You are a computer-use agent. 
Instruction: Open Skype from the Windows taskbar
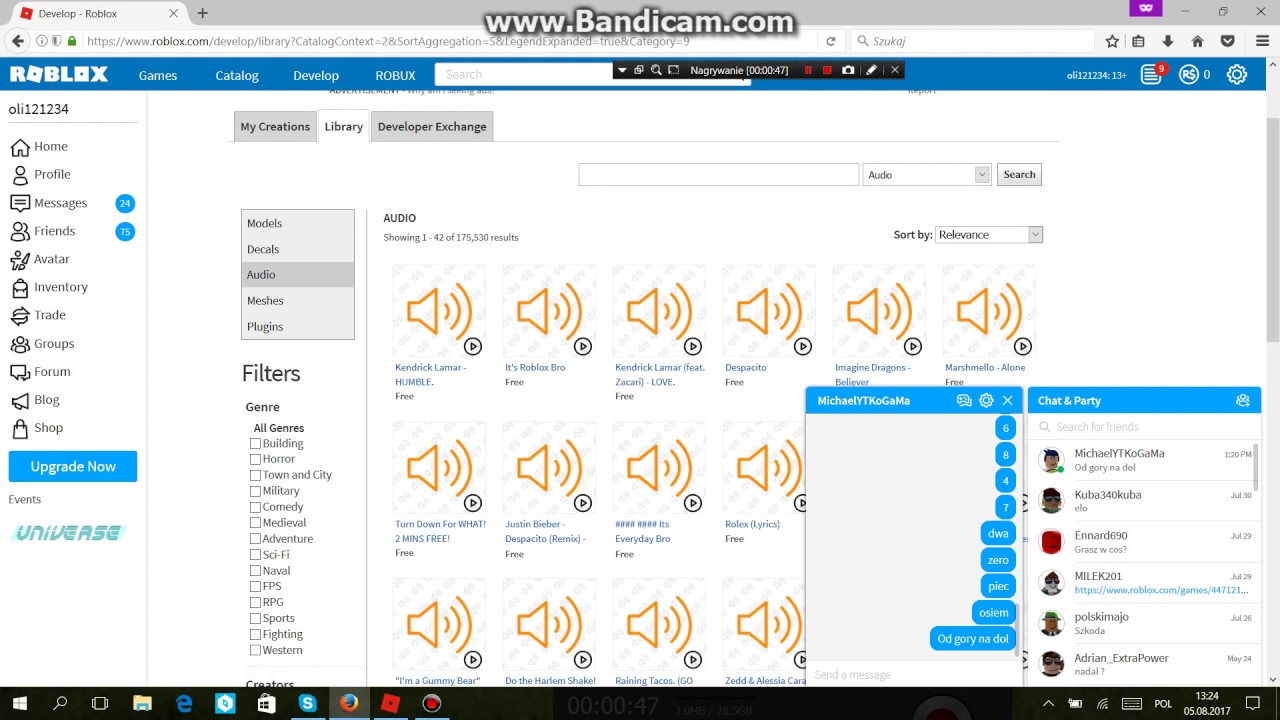pos(307,703)
